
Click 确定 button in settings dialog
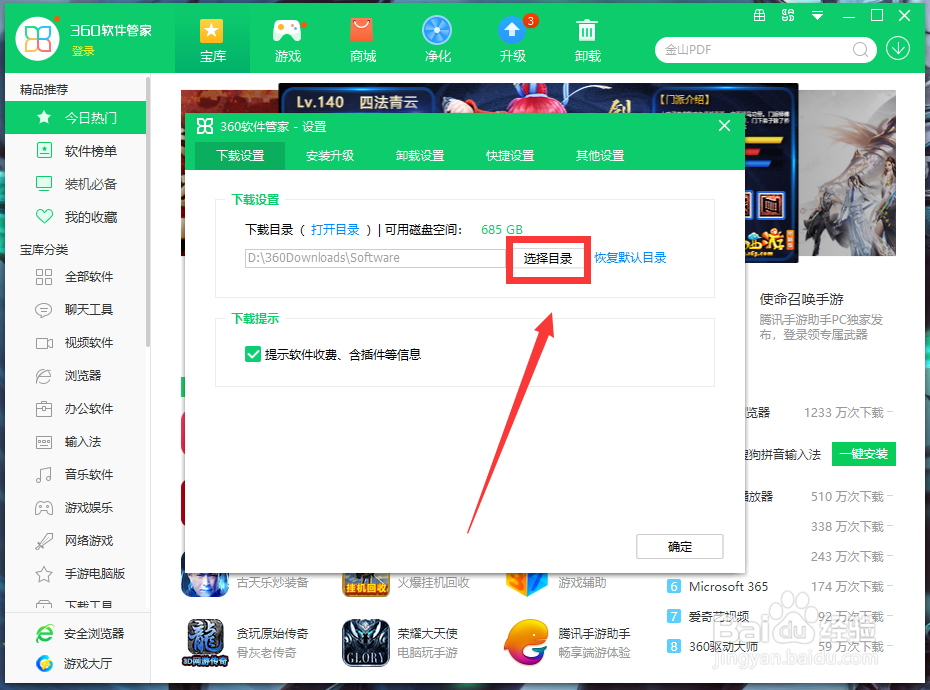[x=680, y=546]
